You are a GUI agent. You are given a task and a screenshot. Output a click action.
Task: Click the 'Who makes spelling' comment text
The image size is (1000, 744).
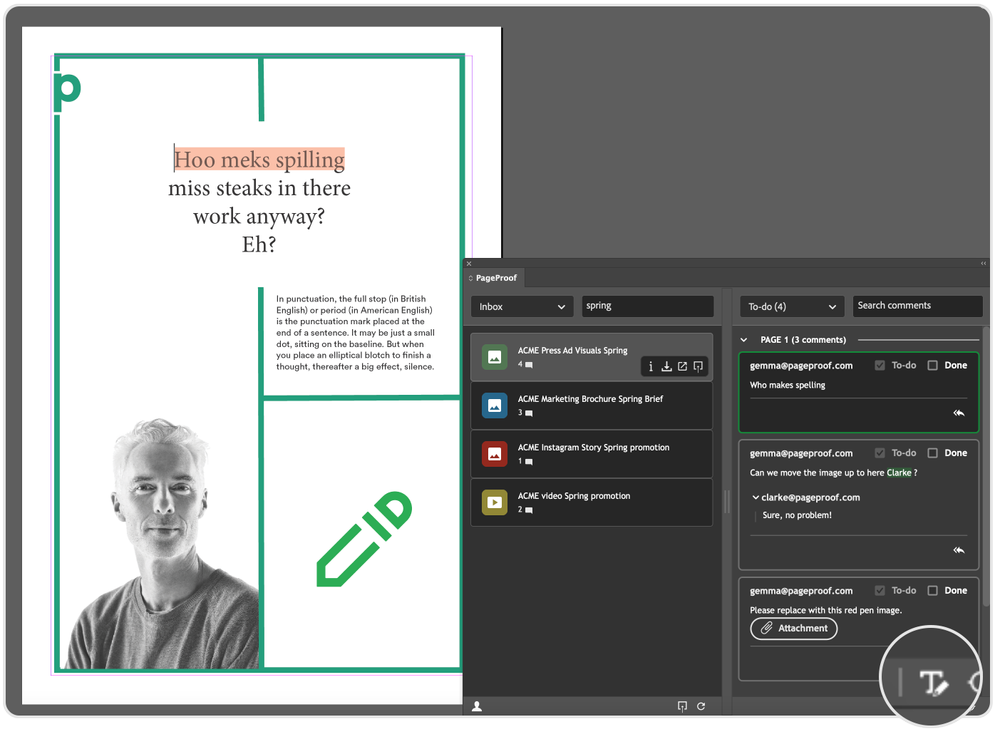coord(788,385)
